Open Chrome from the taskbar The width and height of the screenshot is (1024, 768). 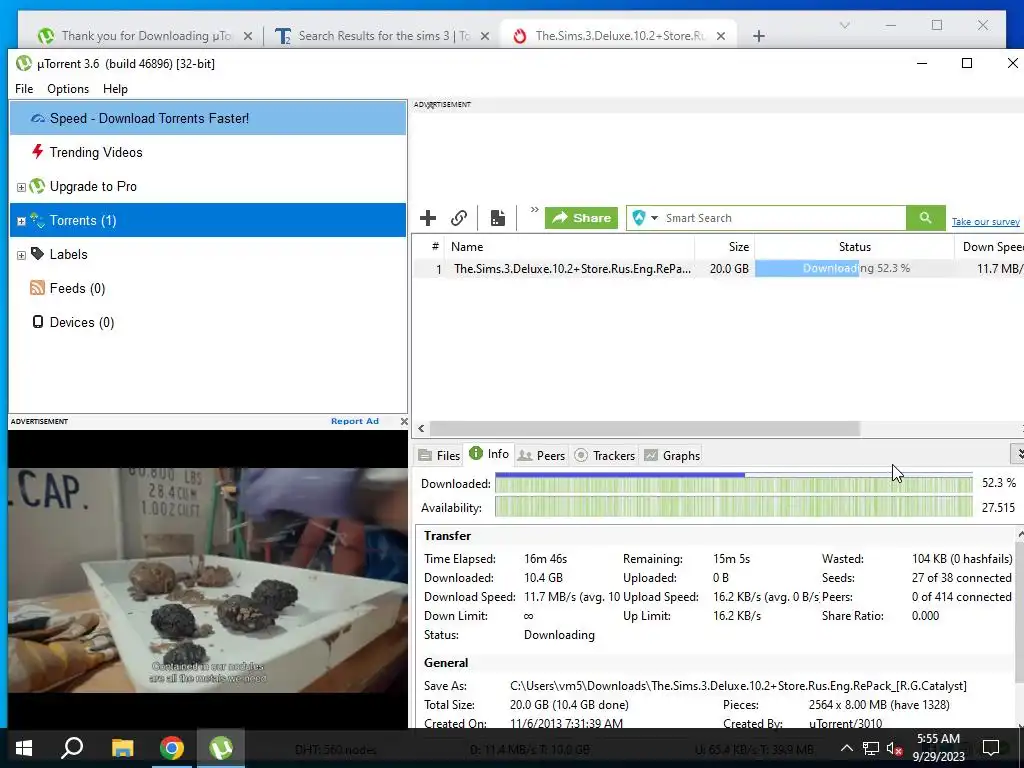172,748
